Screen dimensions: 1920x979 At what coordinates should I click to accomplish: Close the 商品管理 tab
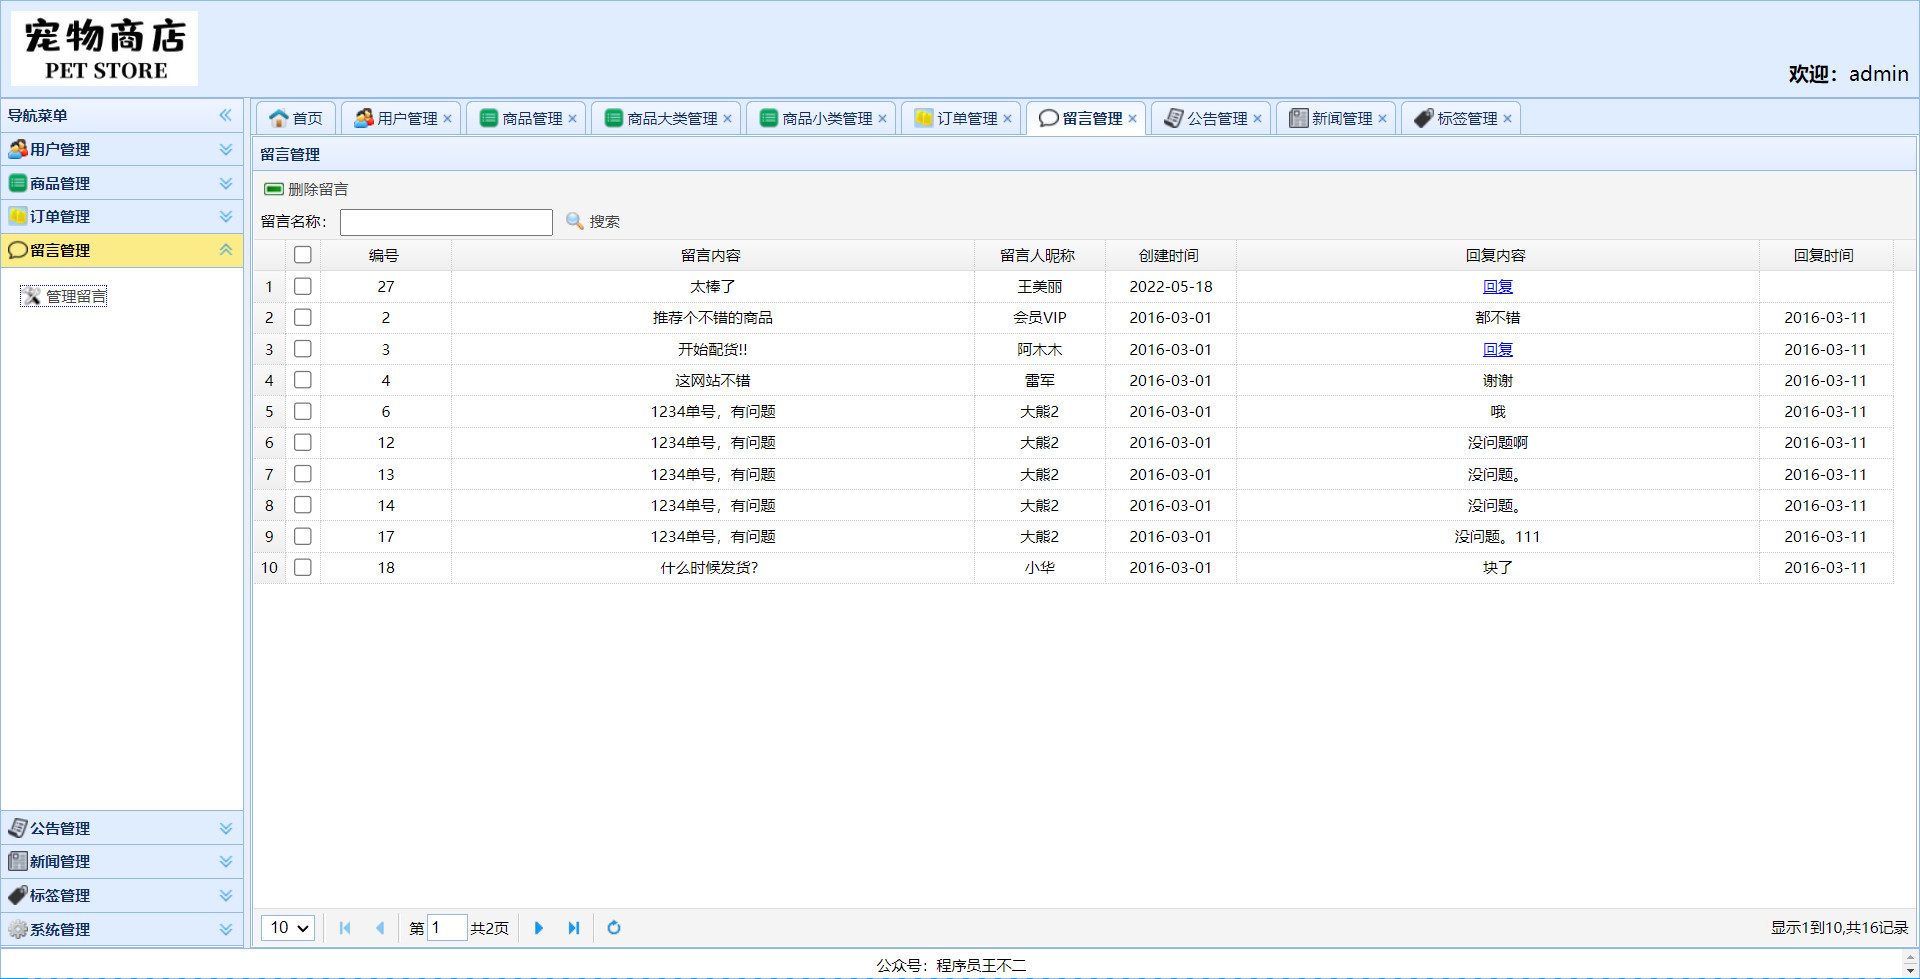[x=572, y=119]
